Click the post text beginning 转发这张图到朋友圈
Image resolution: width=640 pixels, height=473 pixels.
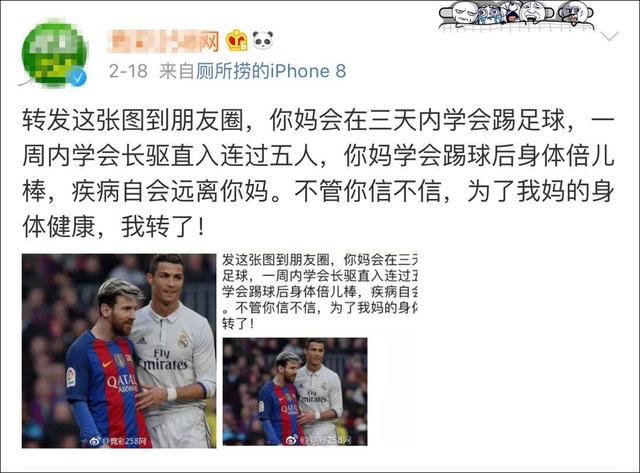318,173
